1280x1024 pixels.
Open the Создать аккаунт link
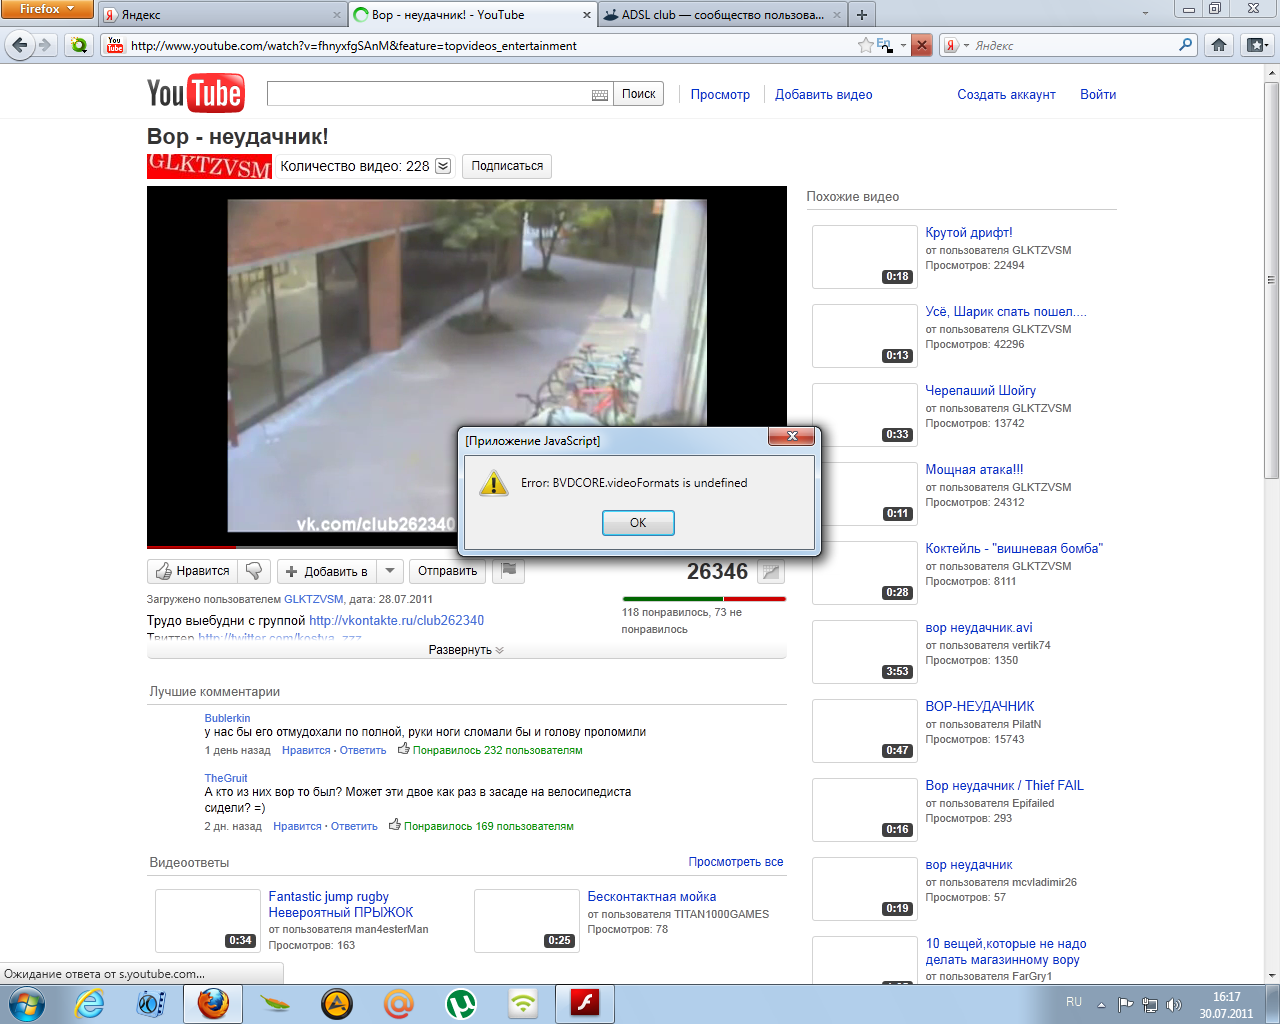click(1006, 94)
